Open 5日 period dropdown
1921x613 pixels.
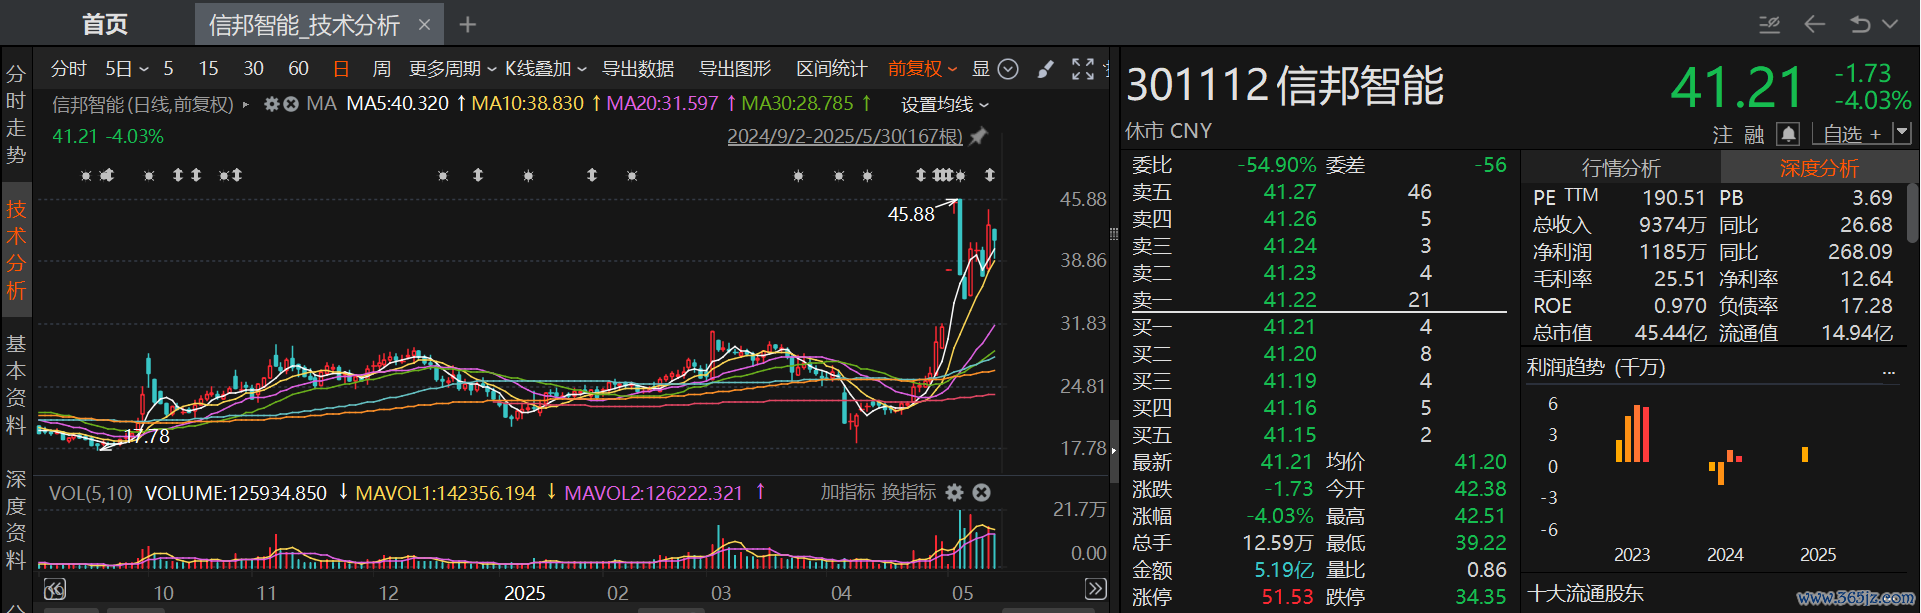pos(127,69)
